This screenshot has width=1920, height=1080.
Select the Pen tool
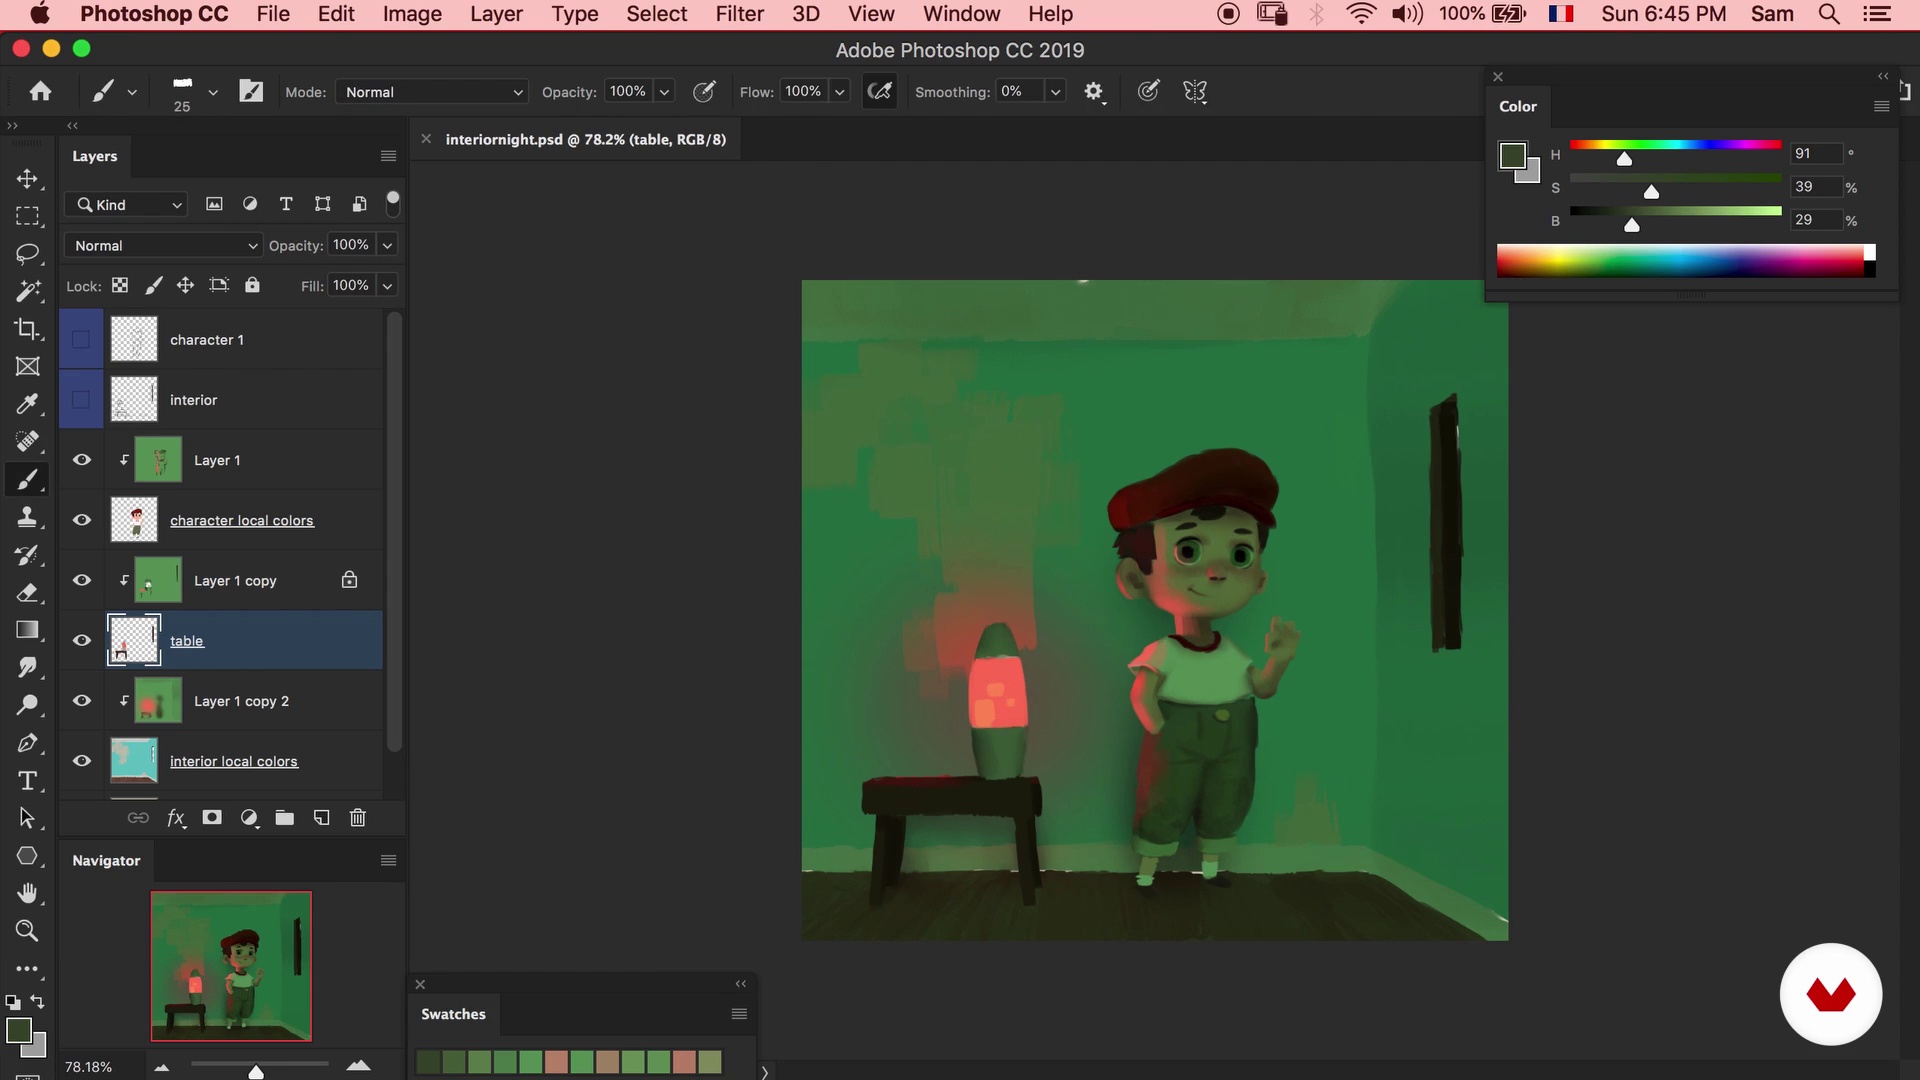coord(27,743)
